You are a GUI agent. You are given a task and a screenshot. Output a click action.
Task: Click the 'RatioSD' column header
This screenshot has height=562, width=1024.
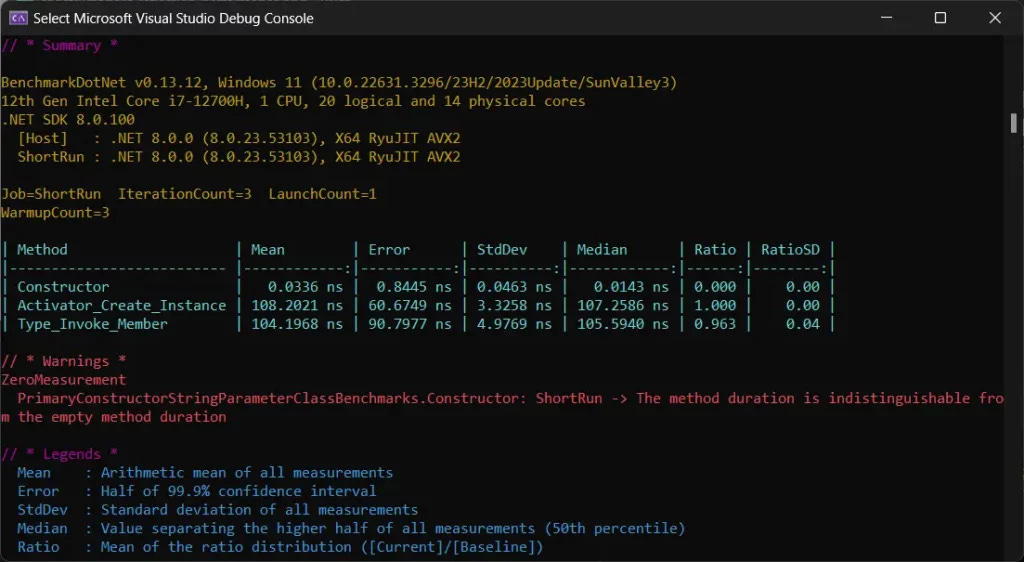[790, 250]
